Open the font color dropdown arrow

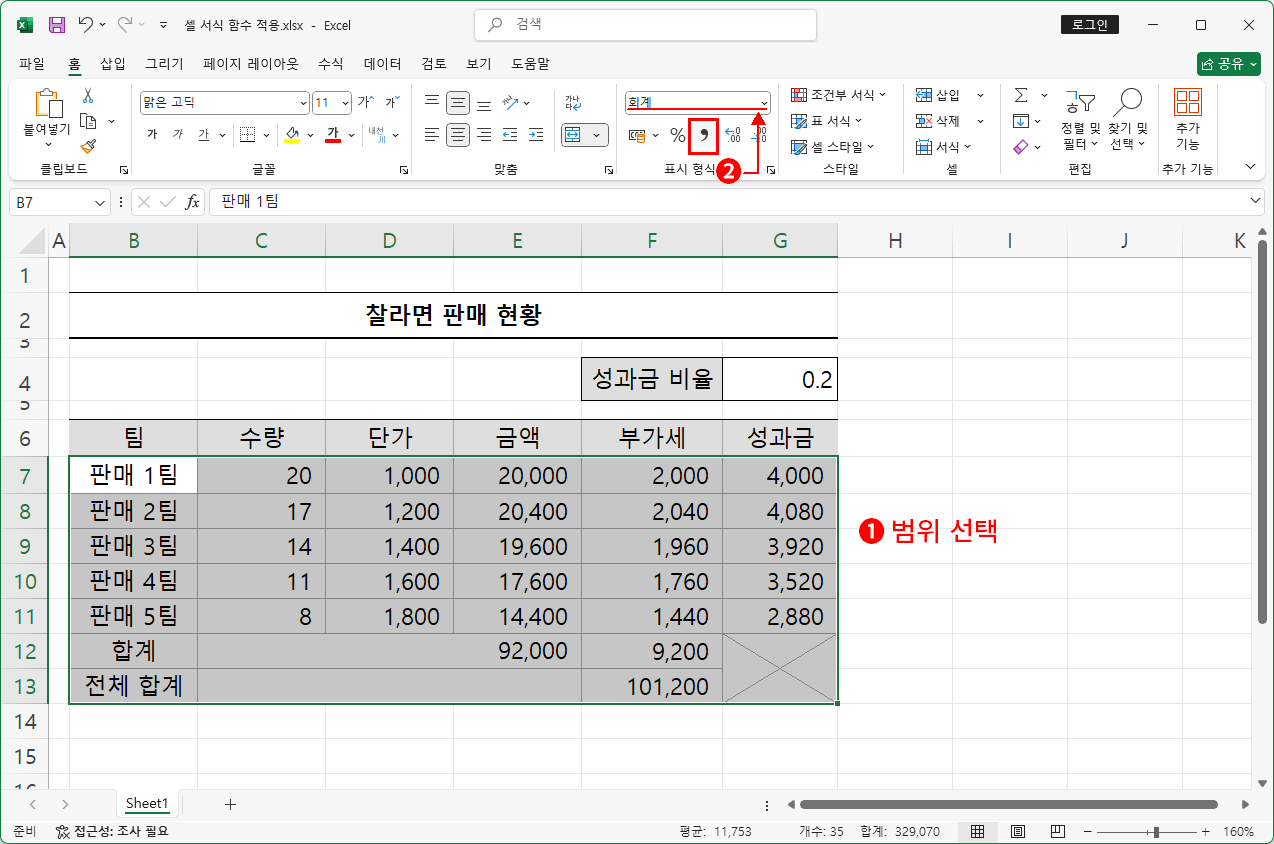[x=352, y=135]
